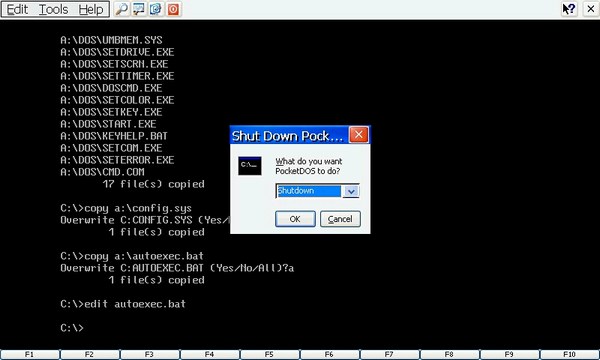600x360 pixels.
Task: Click the line A:\DOS\SETCOLOR.EXE
Action: (x=117, y=100)
